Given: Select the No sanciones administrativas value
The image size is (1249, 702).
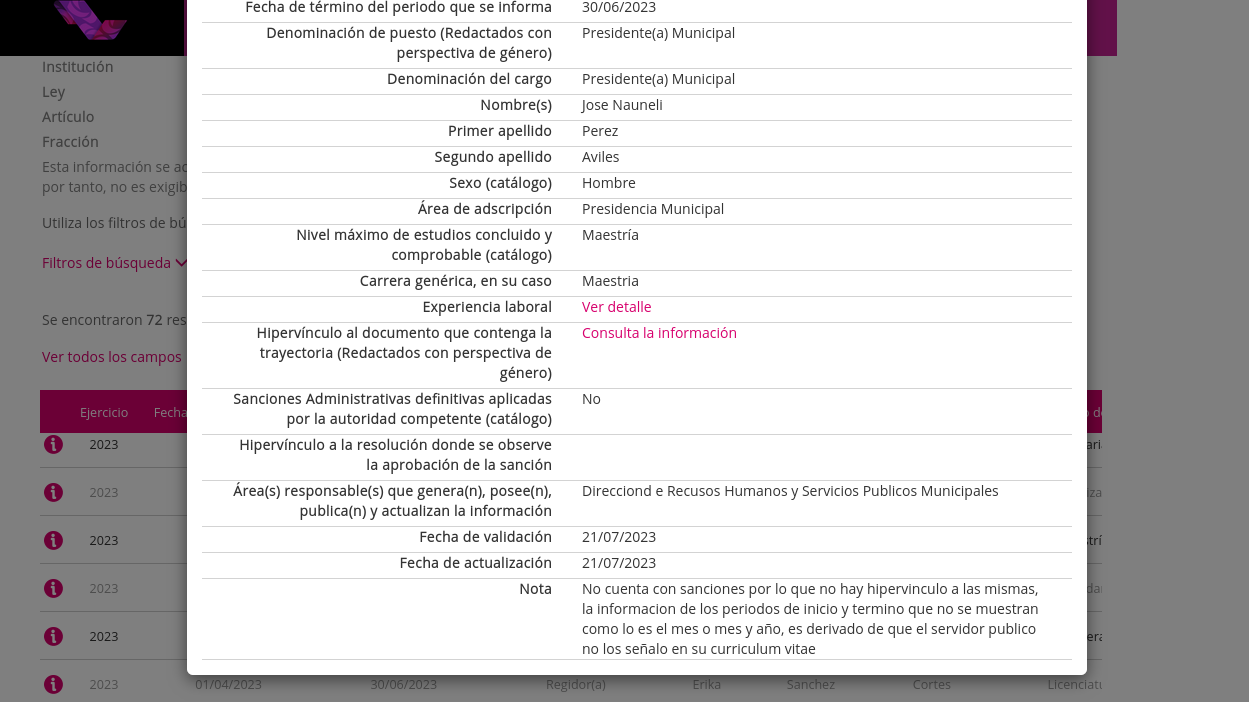Looking at the screenshot, I should coord(591,399).
